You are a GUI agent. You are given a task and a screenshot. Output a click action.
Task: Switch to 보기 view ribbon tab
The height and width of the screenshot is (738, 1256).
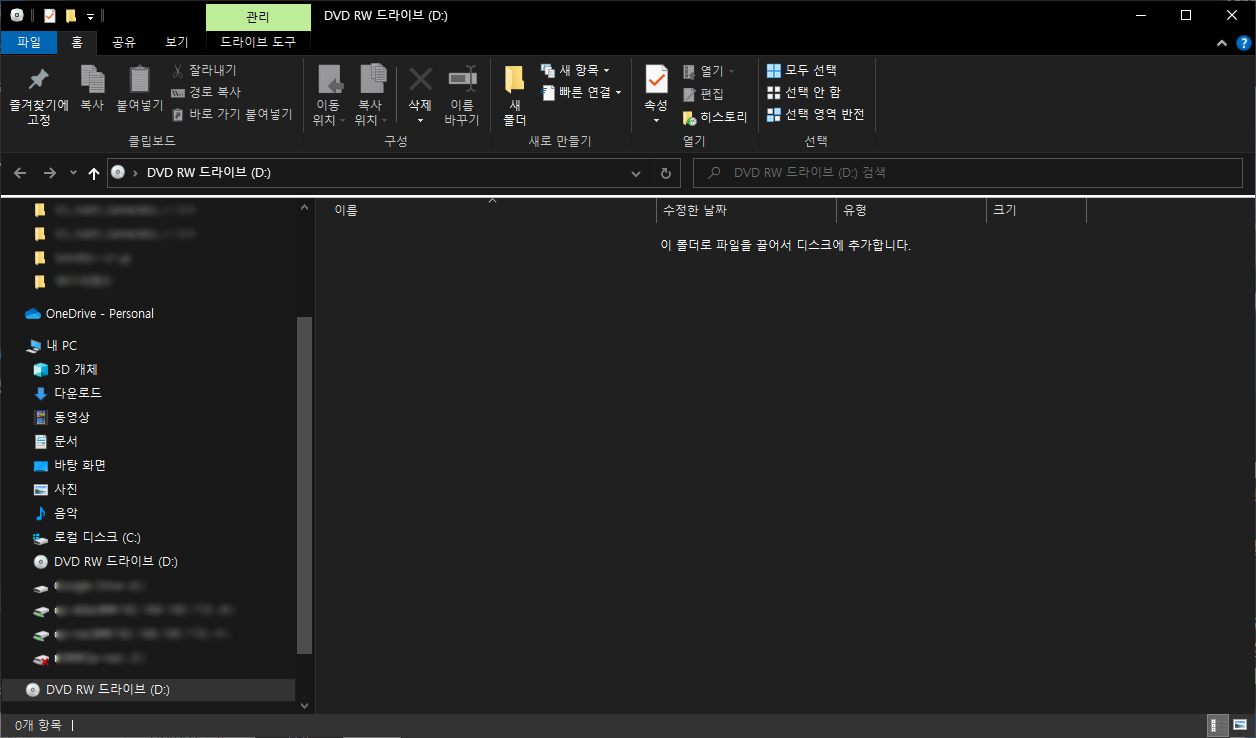[x=176, y=42]
